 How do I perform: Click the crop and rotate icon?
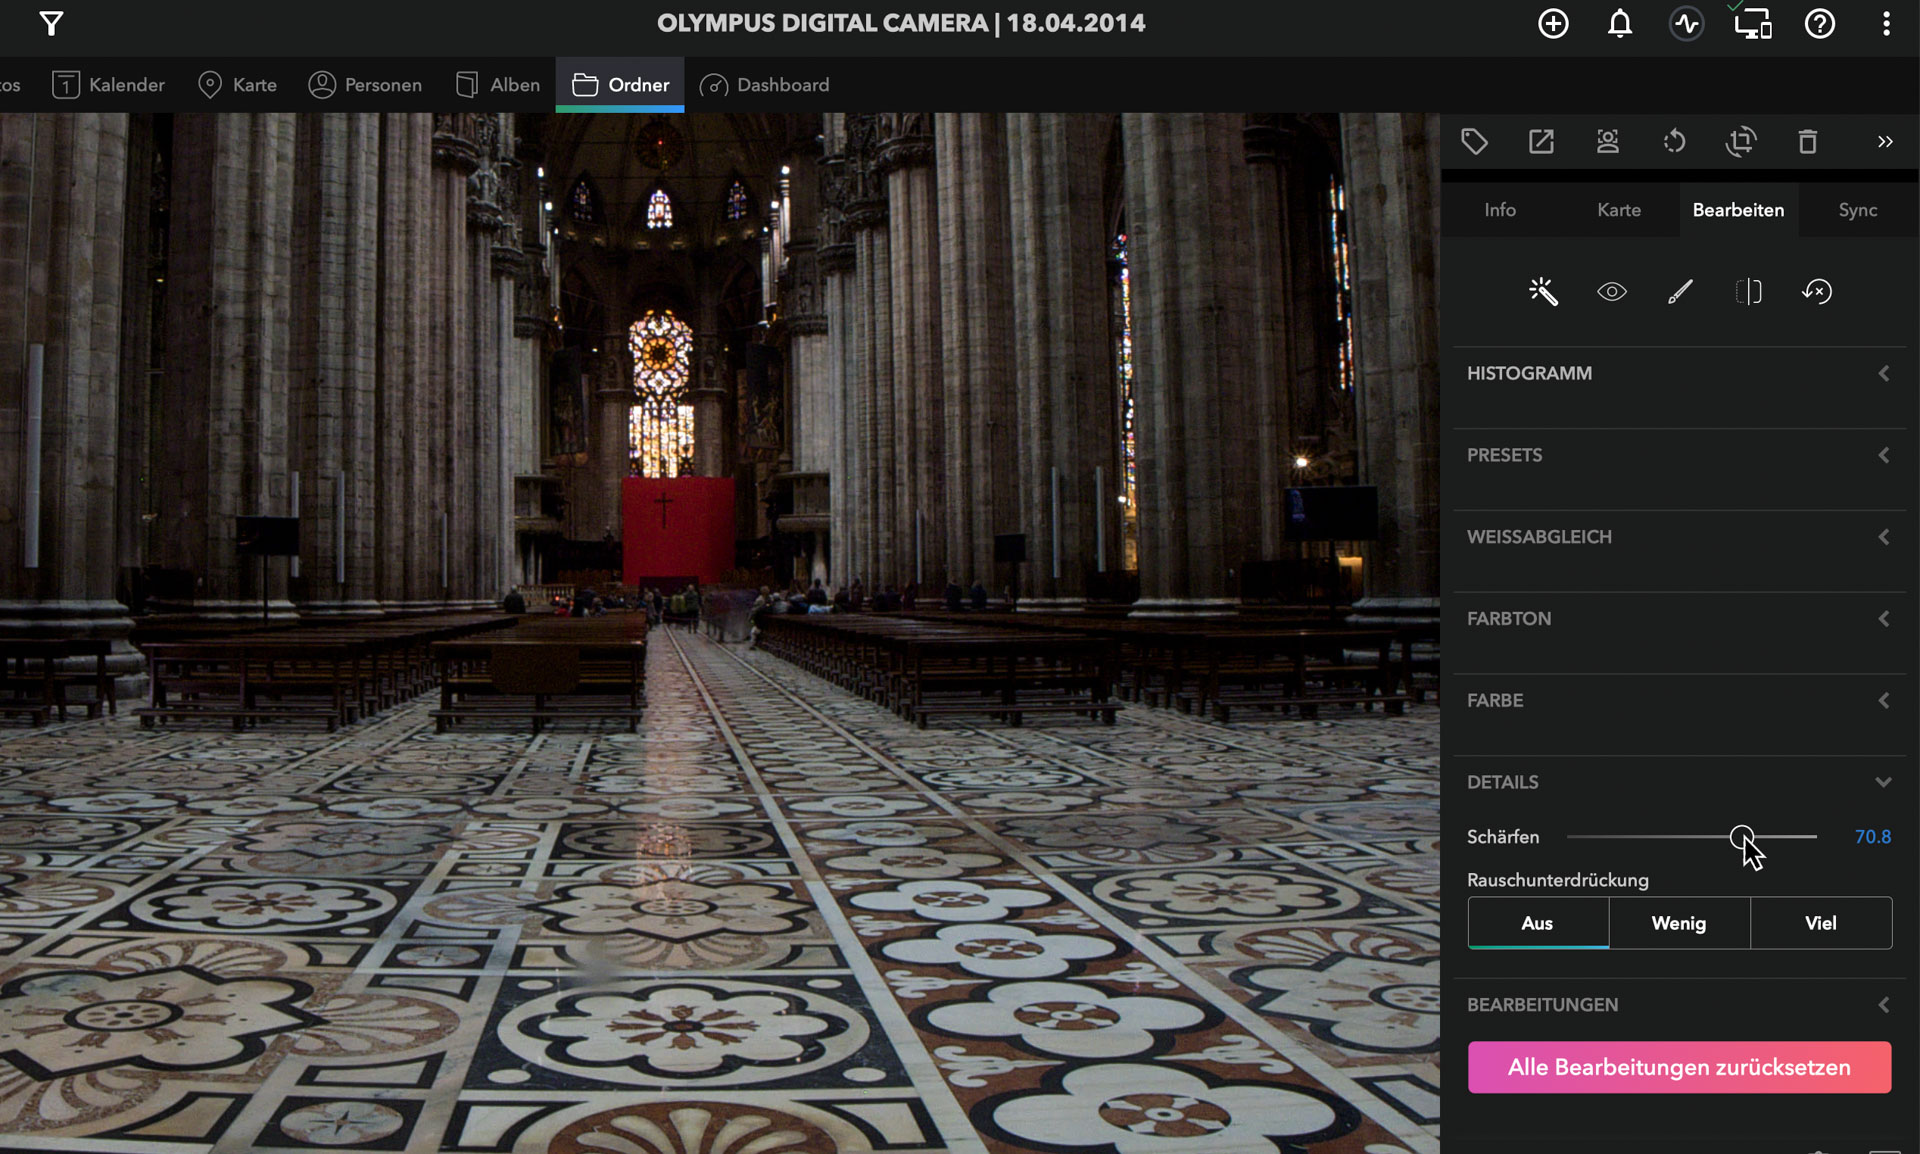pos(1741,142)
